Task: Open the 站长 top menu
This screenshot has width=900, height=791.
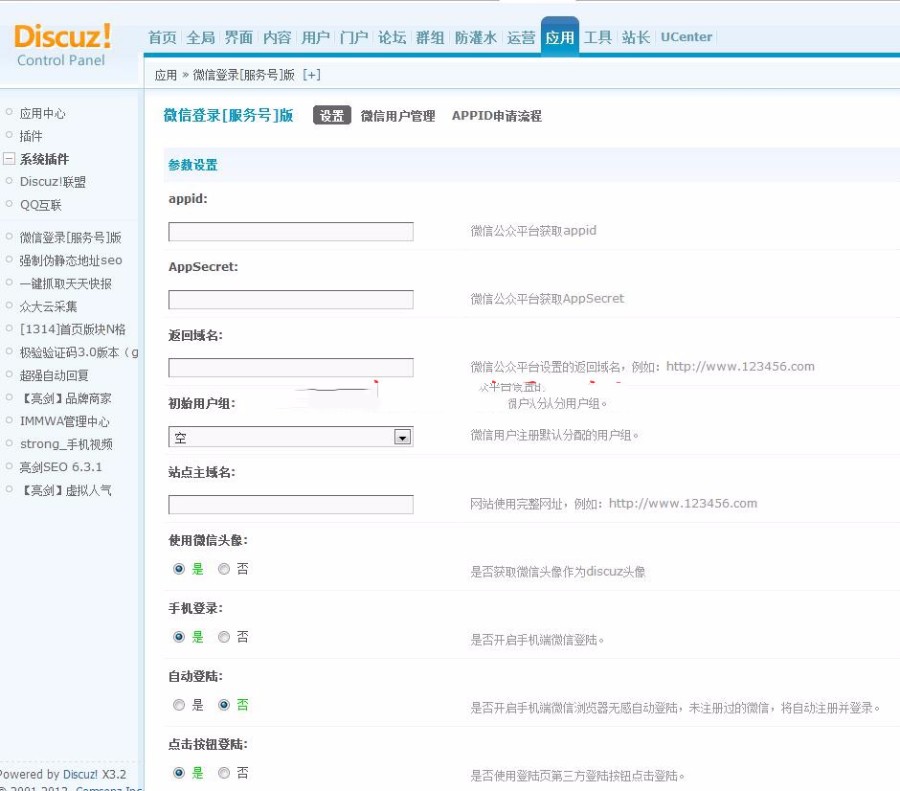Action: point(636,37)
